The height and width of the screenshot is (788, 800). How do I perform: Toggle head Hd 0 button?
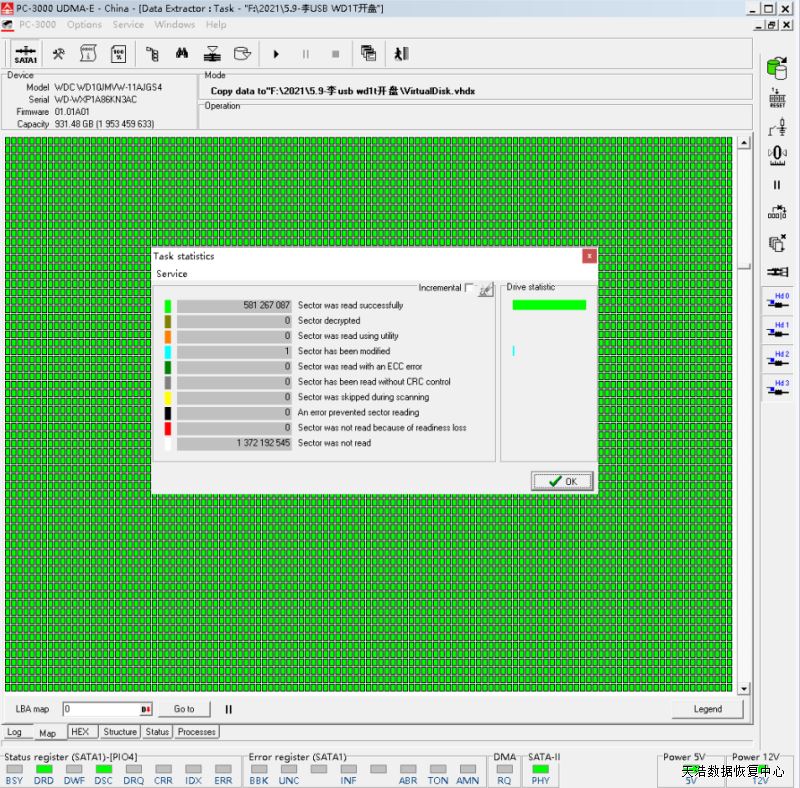click(777, 302)
